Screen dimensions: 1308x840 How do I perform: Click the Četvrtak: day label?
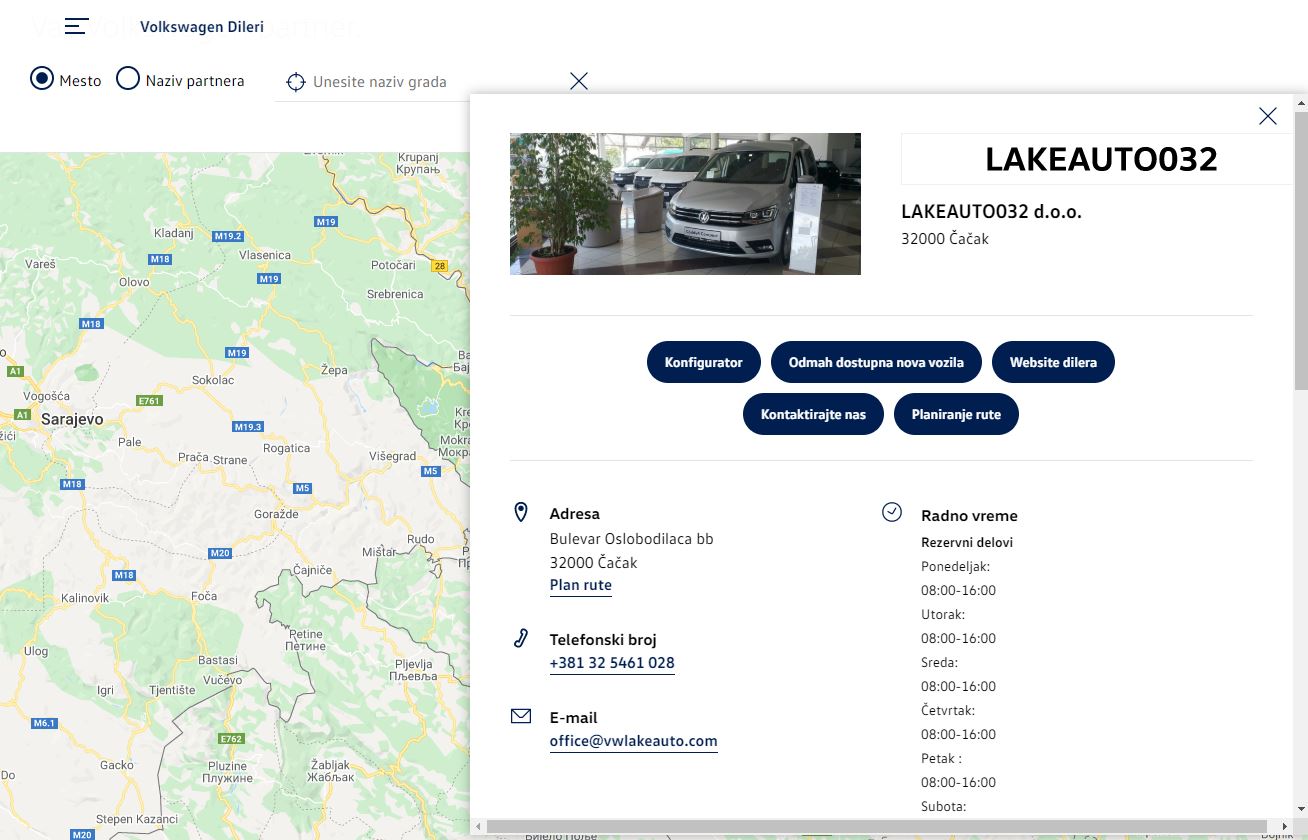pos(948,710)
